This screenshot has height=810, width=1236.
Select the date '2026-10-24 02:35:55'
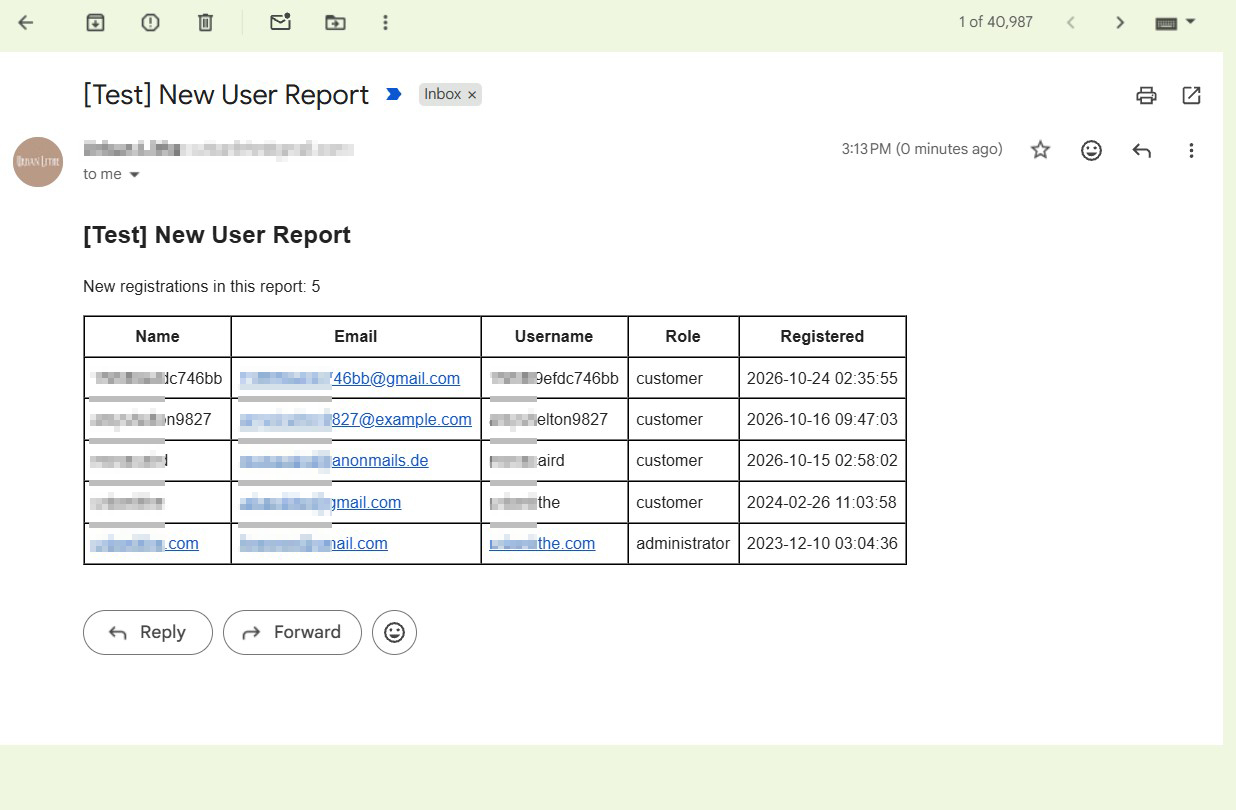click(x=822, y=378)
